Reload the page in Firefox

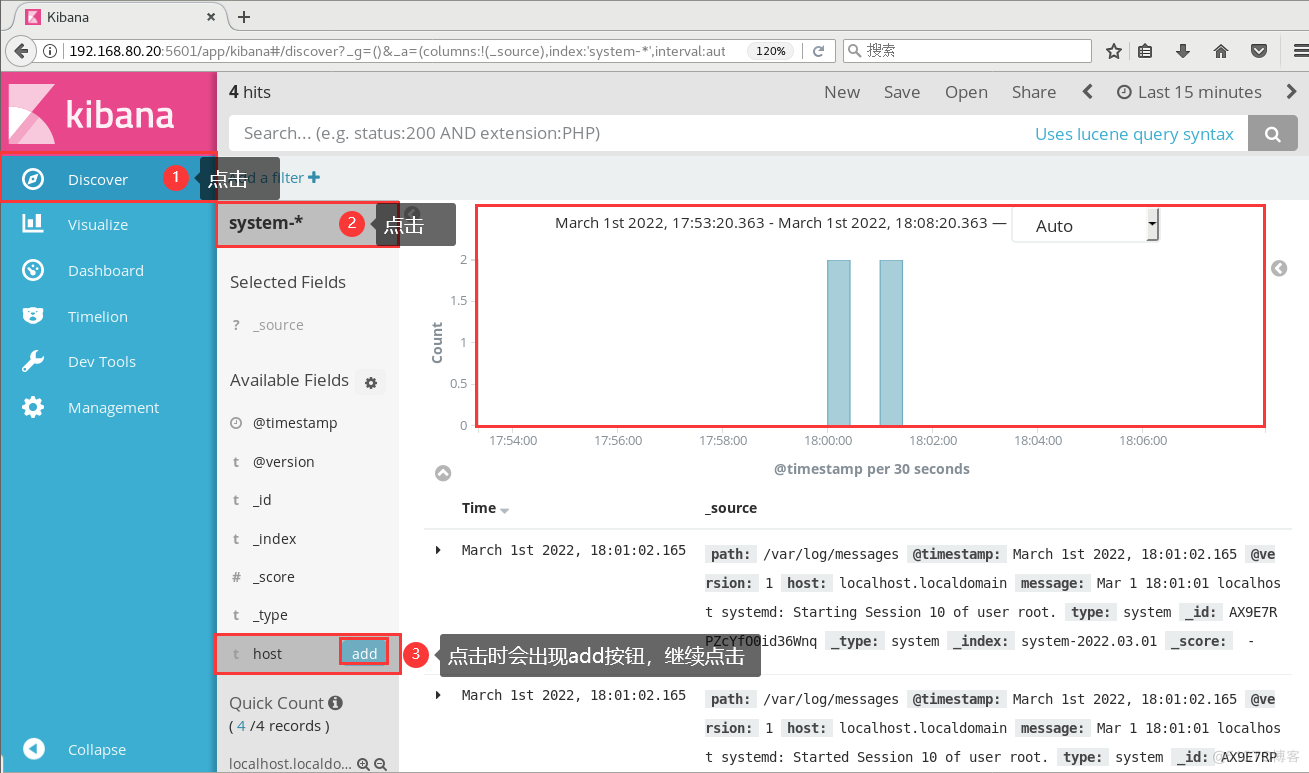click(818, 50)
